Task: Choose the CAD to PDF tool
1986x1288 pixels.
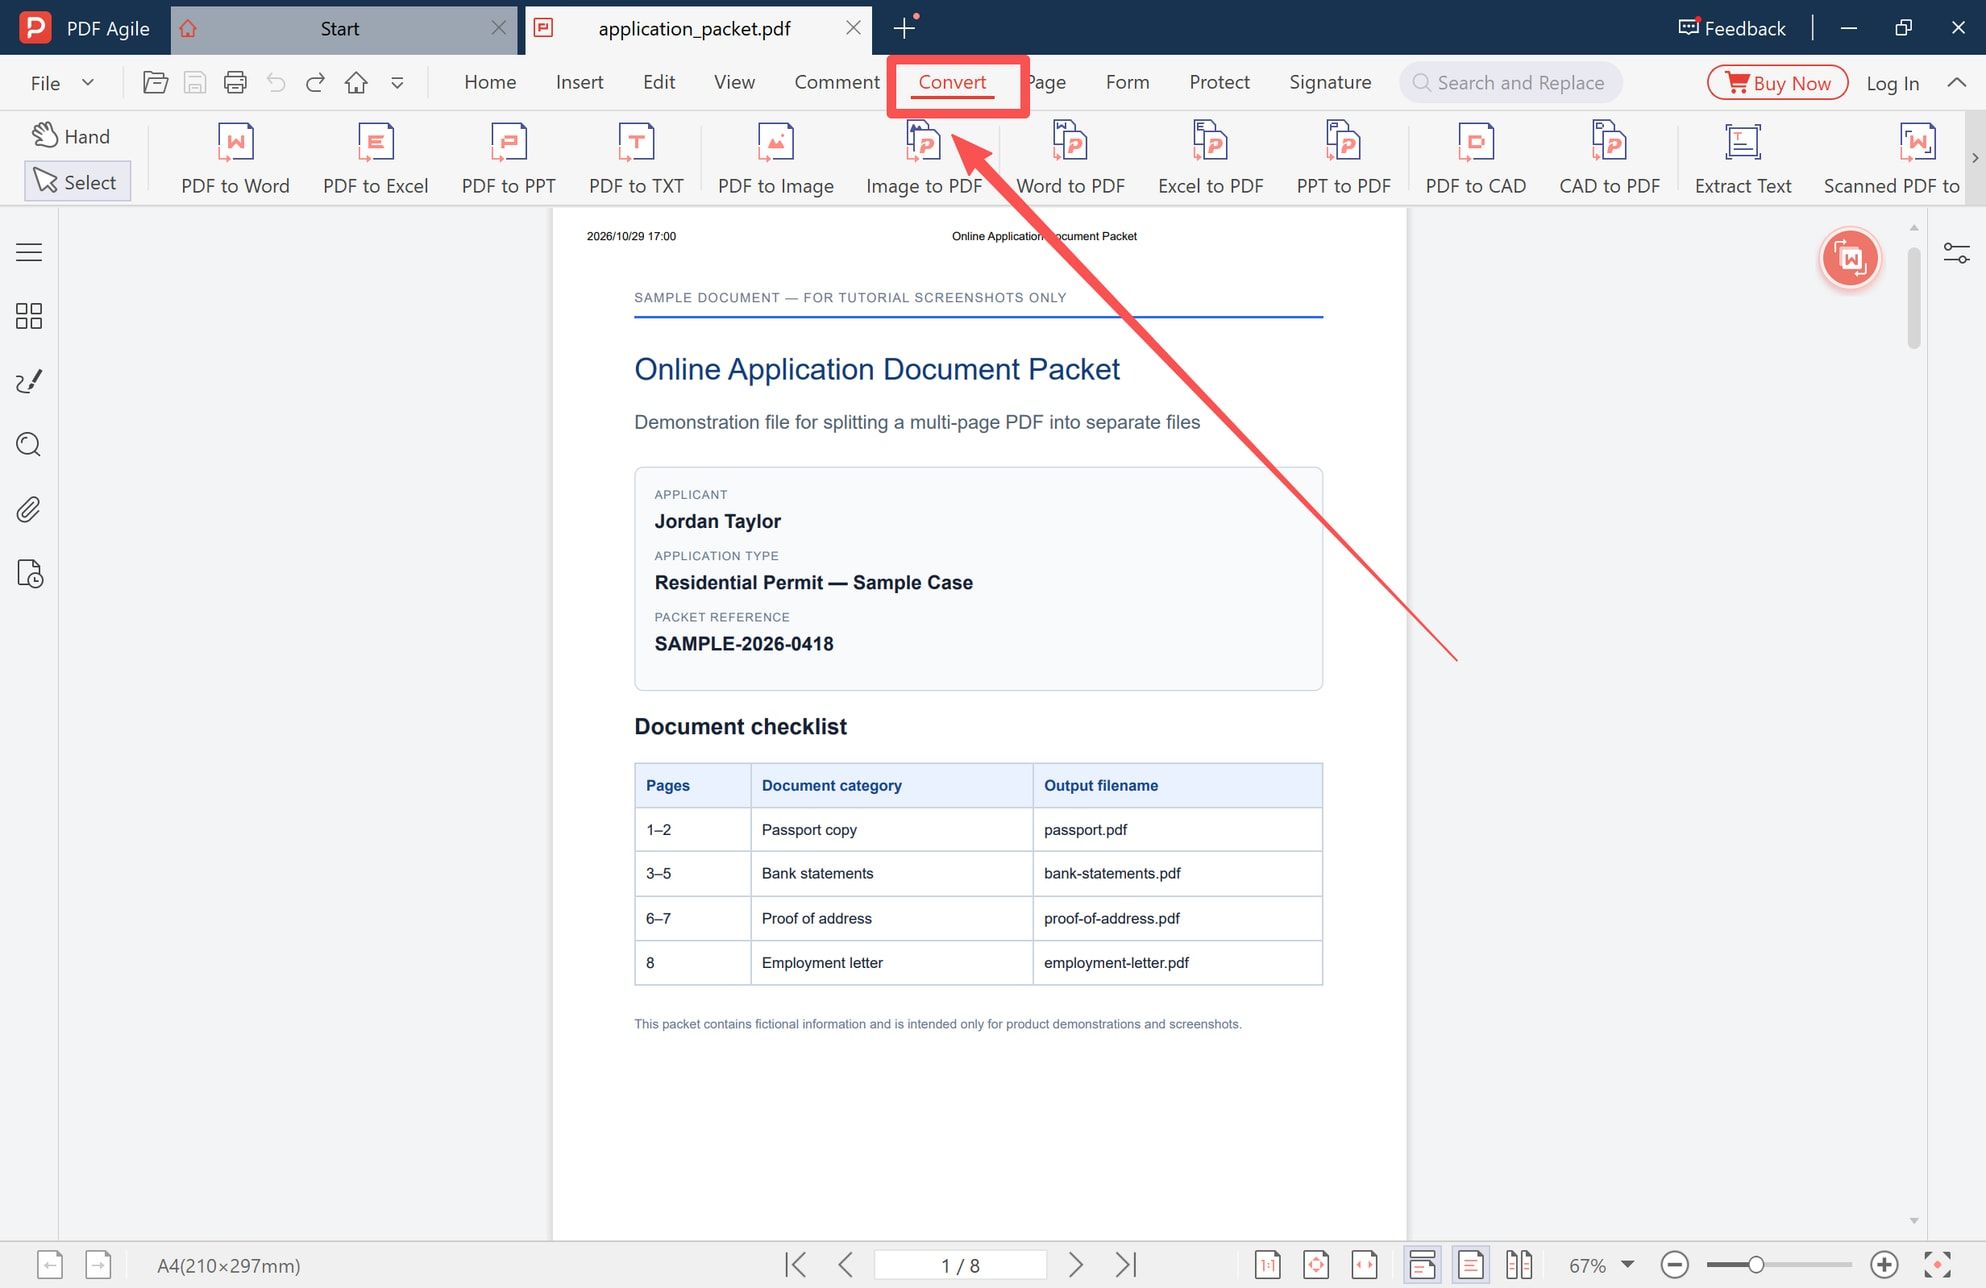Action: pos(1609,158)
